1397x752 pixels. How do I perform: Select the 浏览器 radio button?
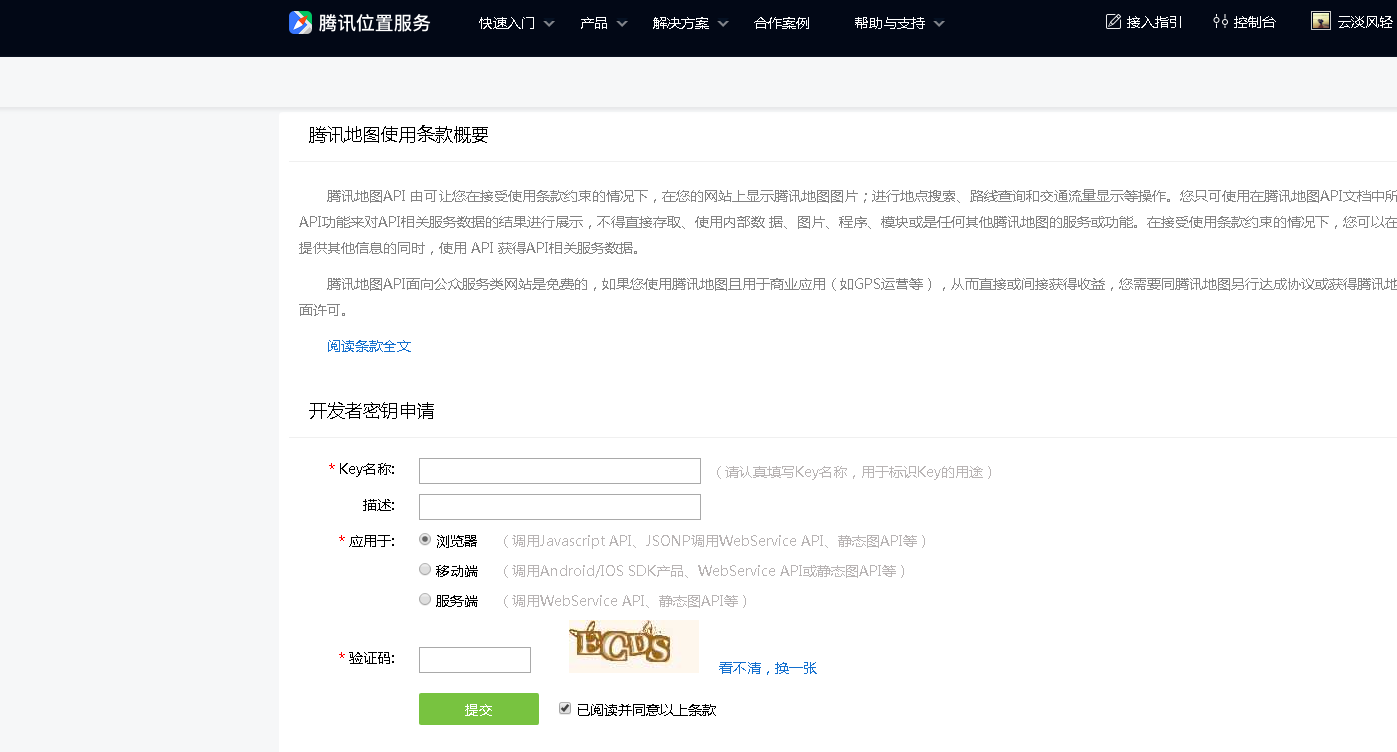pos(425,539)
